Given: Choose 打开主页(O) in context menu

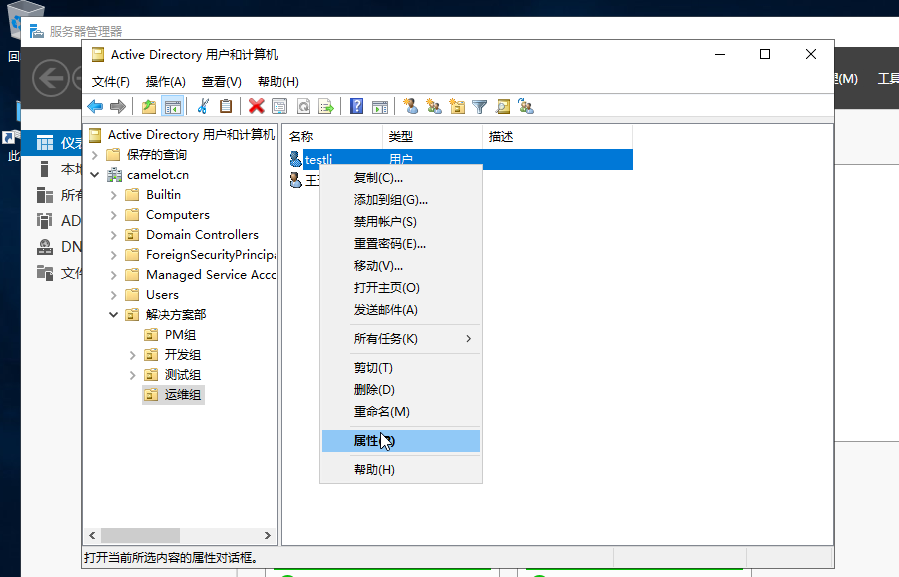Looking at the screenshot, I should pos(401,287).
